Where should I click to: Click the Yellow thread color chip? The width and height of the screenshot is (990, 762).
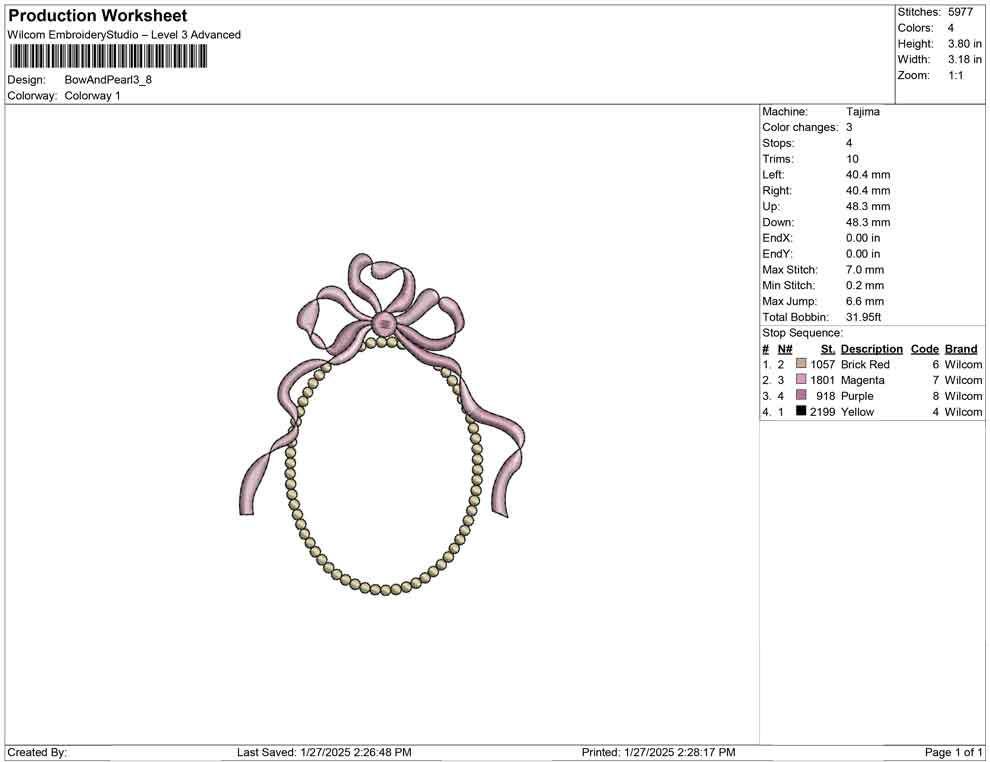[800, 412]
